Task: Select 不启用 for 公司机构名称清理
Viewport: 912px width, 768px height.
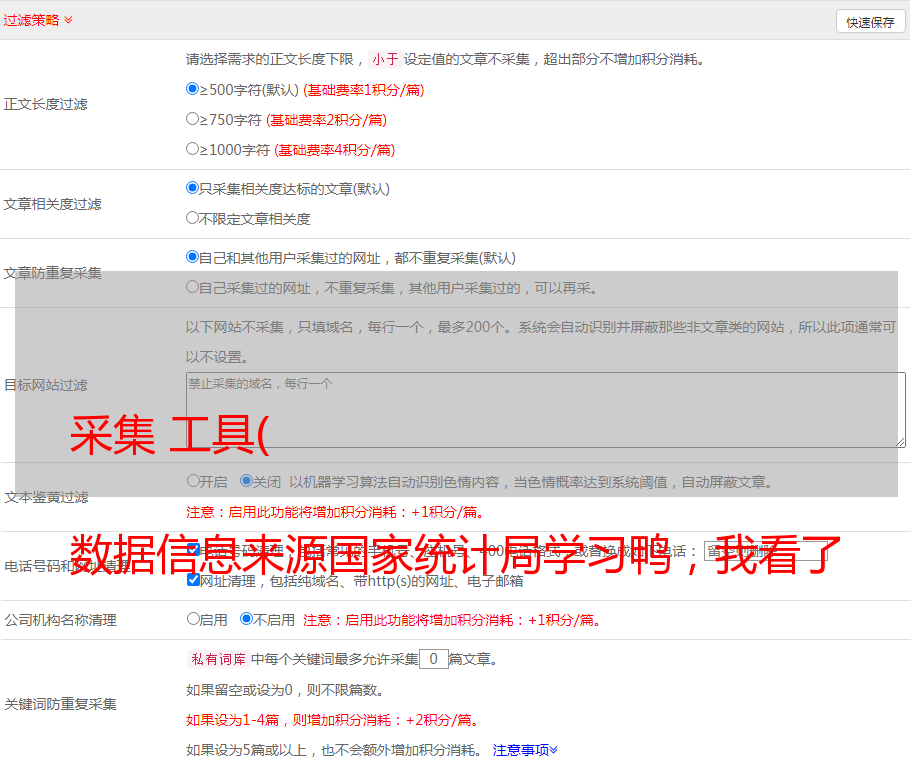Action: point(246,619)
